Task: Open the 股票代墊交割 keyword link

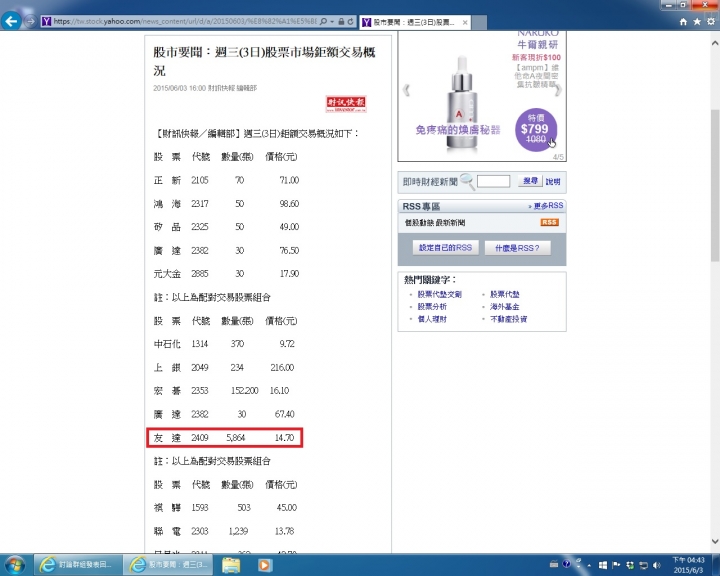Action: 439,294
